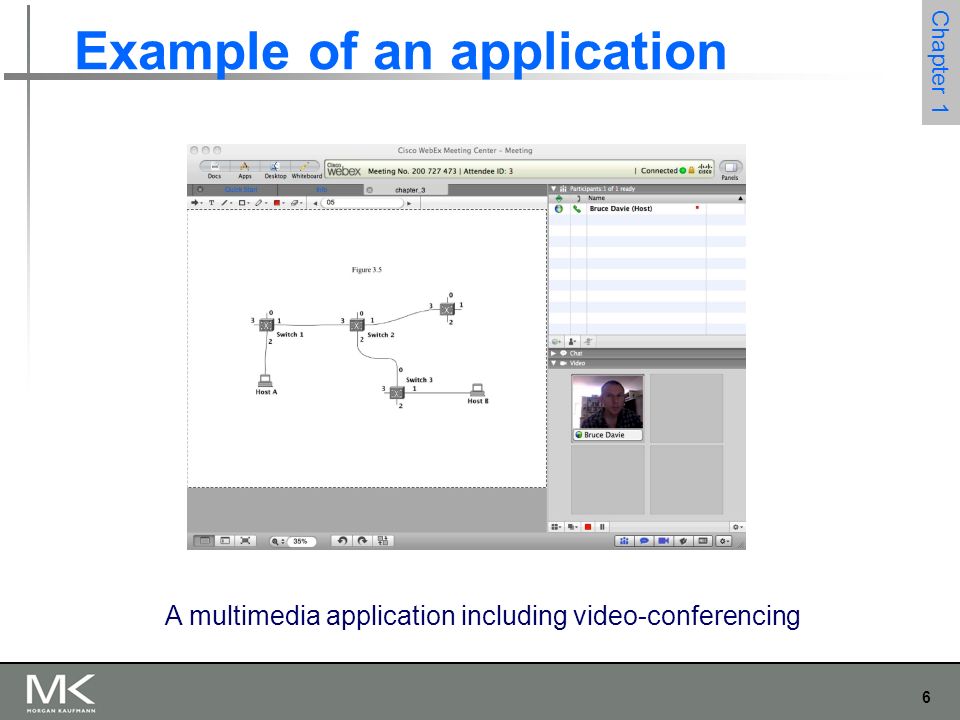
Task: Pause the video feed
Action: [x=602, y=527]
